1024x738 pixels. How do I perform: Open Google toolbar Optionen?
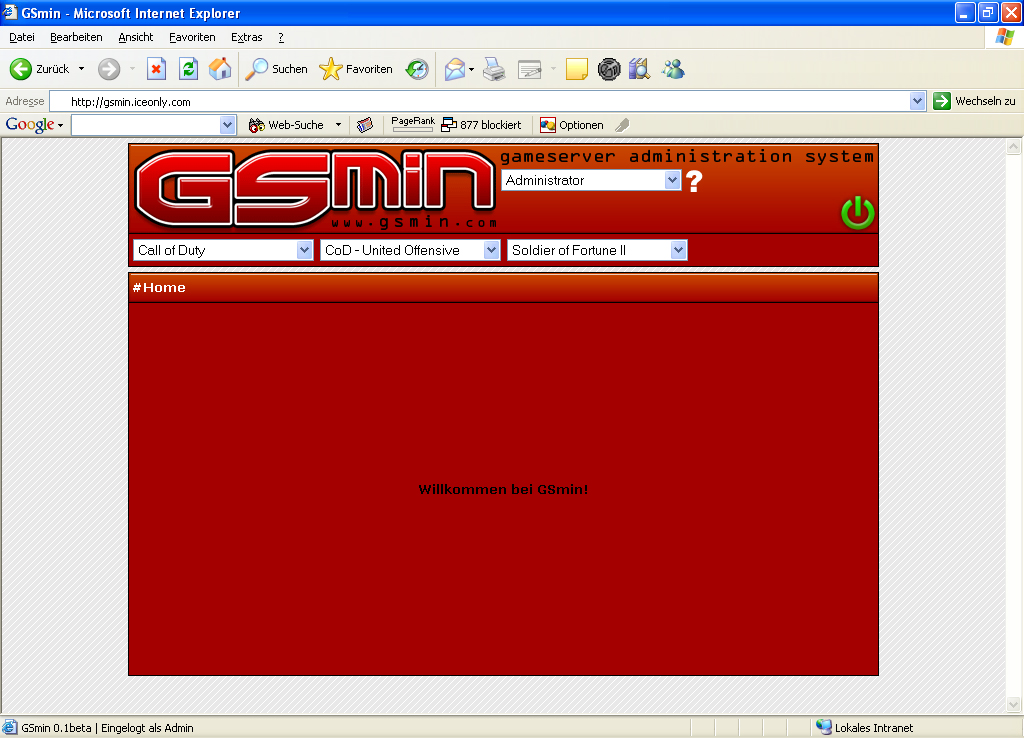pos(571,125)
